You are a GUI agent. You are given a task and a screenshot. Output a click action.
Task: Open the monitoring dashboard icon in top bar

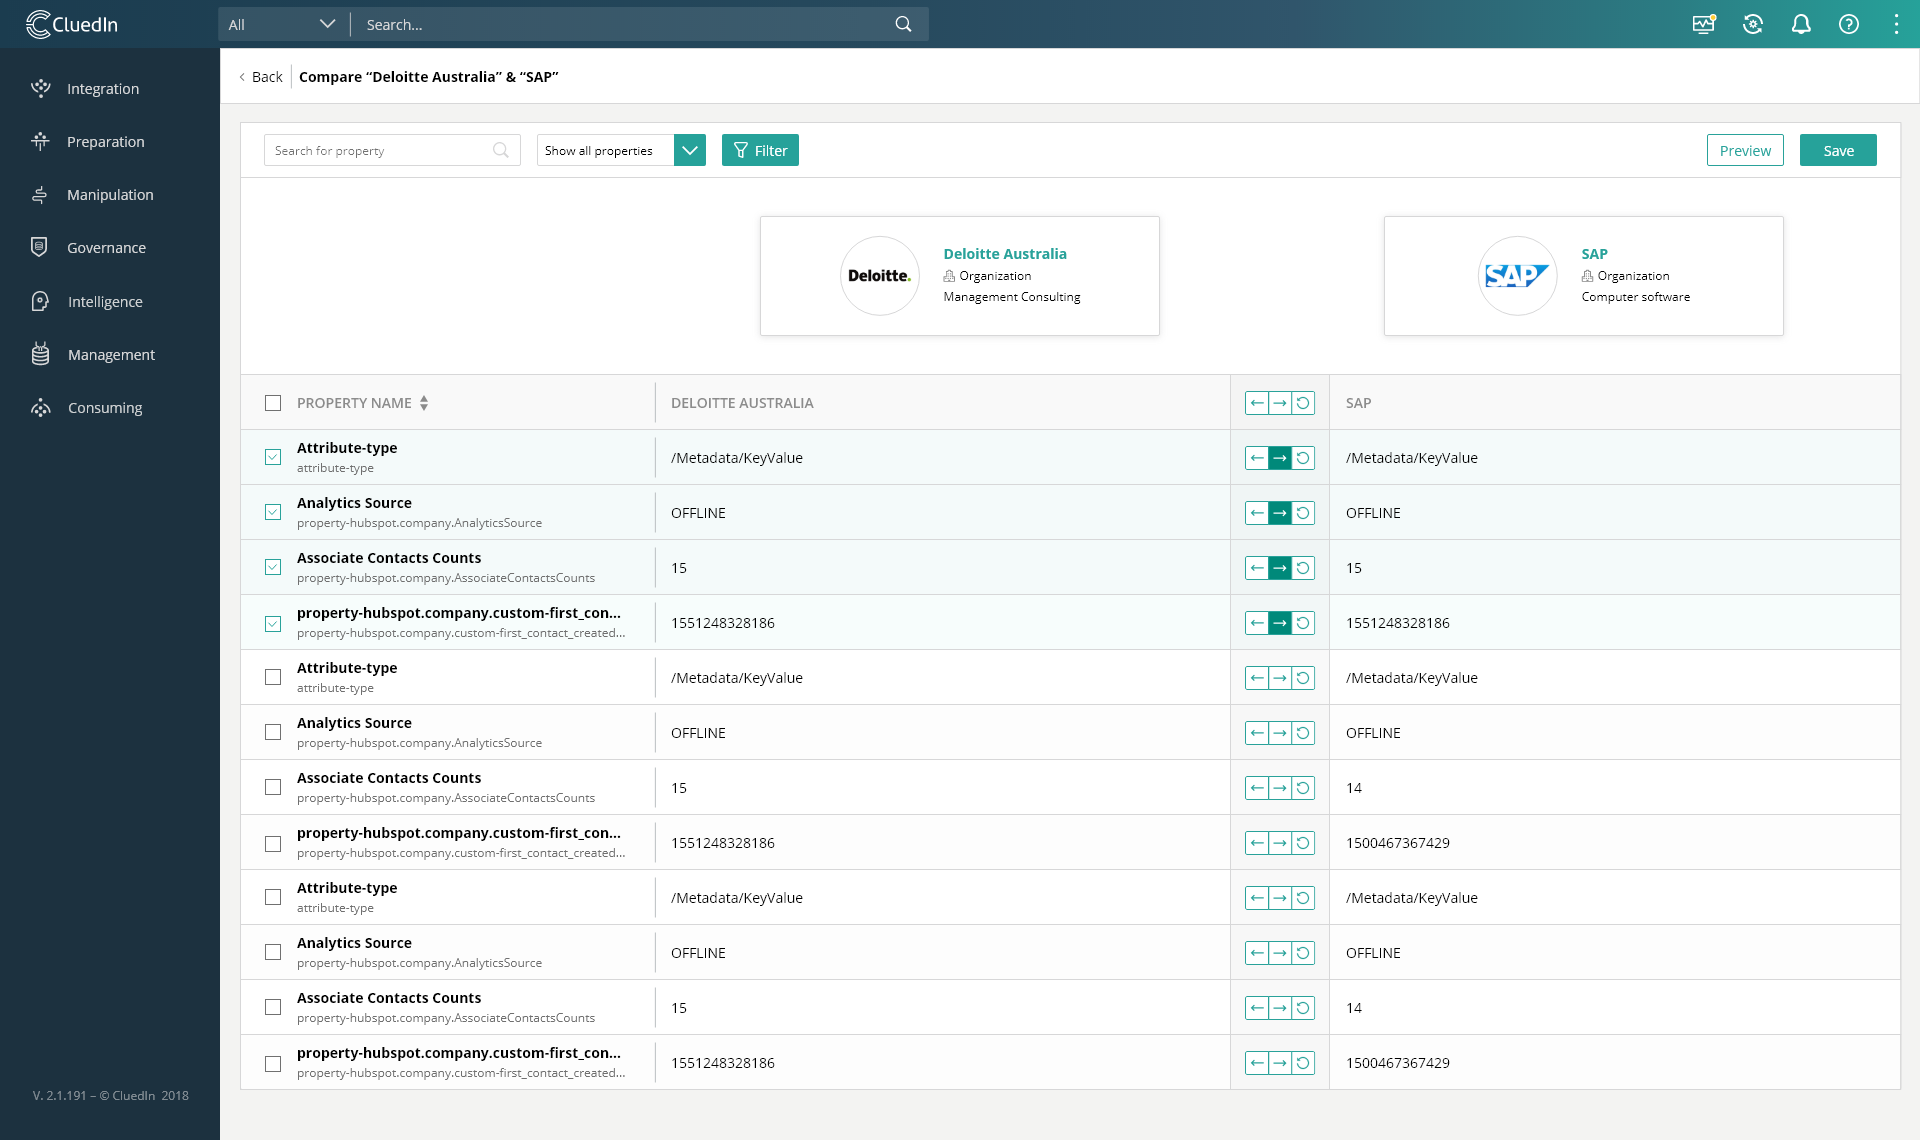(1704, 24)
